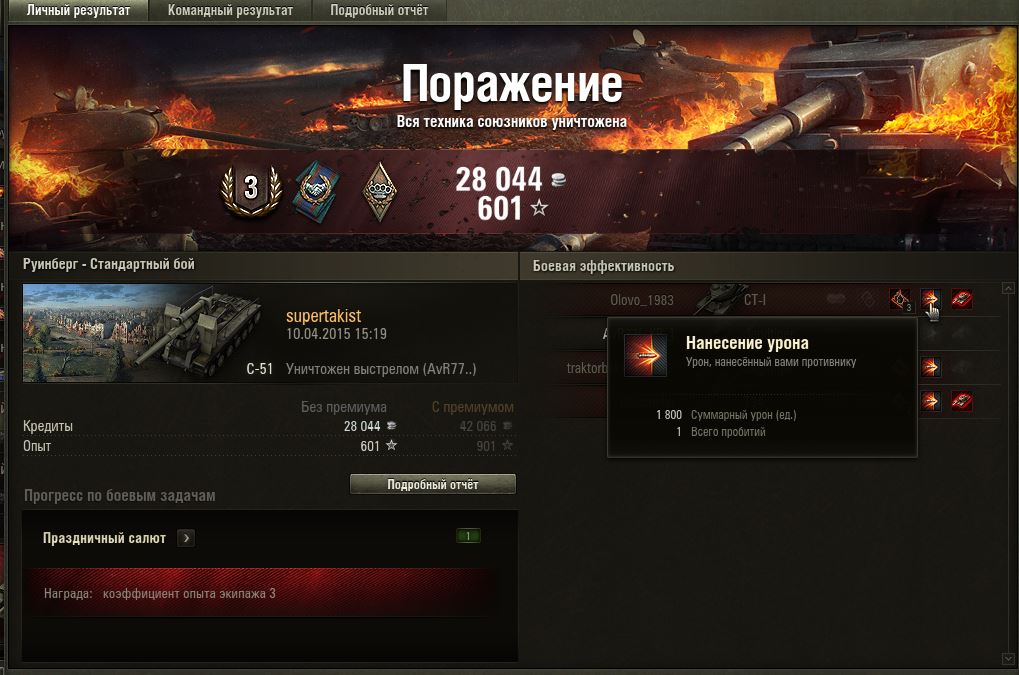Click the large damage icon in the tooltip
The height and width of the screenshot is (675, 1019).
click(645, 355)
